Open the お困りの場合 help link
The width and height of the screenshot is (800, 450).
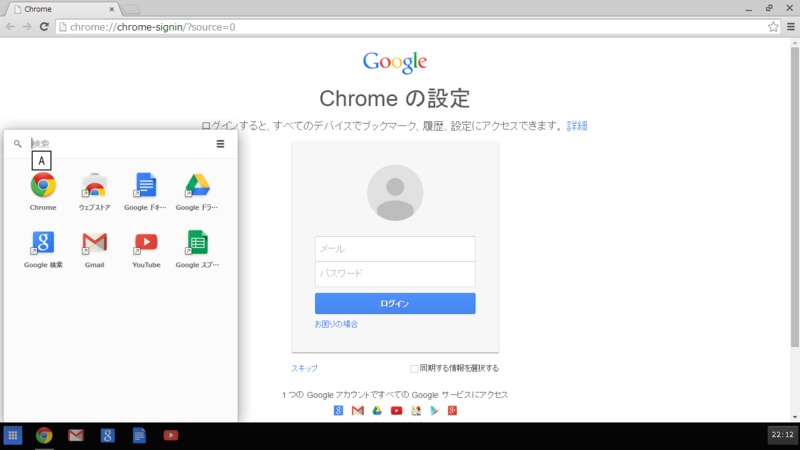(336, 324)
